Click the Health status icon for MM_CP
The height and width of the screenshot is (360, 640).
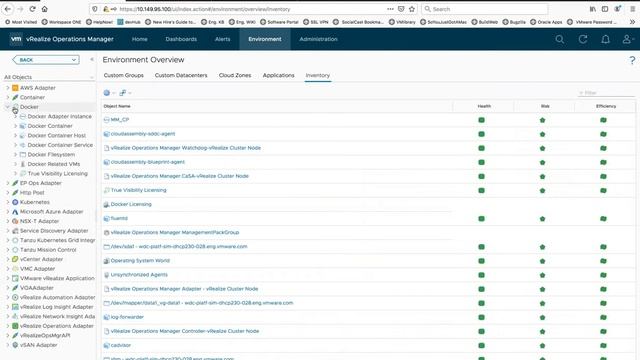pos(482,120)
